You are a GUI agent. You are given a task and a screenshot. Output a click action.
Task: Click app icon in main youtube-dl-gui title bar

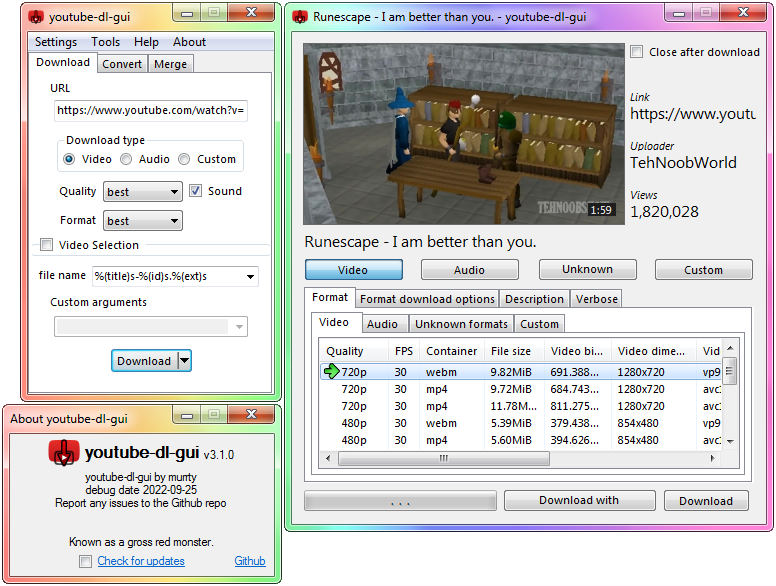click(x=36, y=17)
